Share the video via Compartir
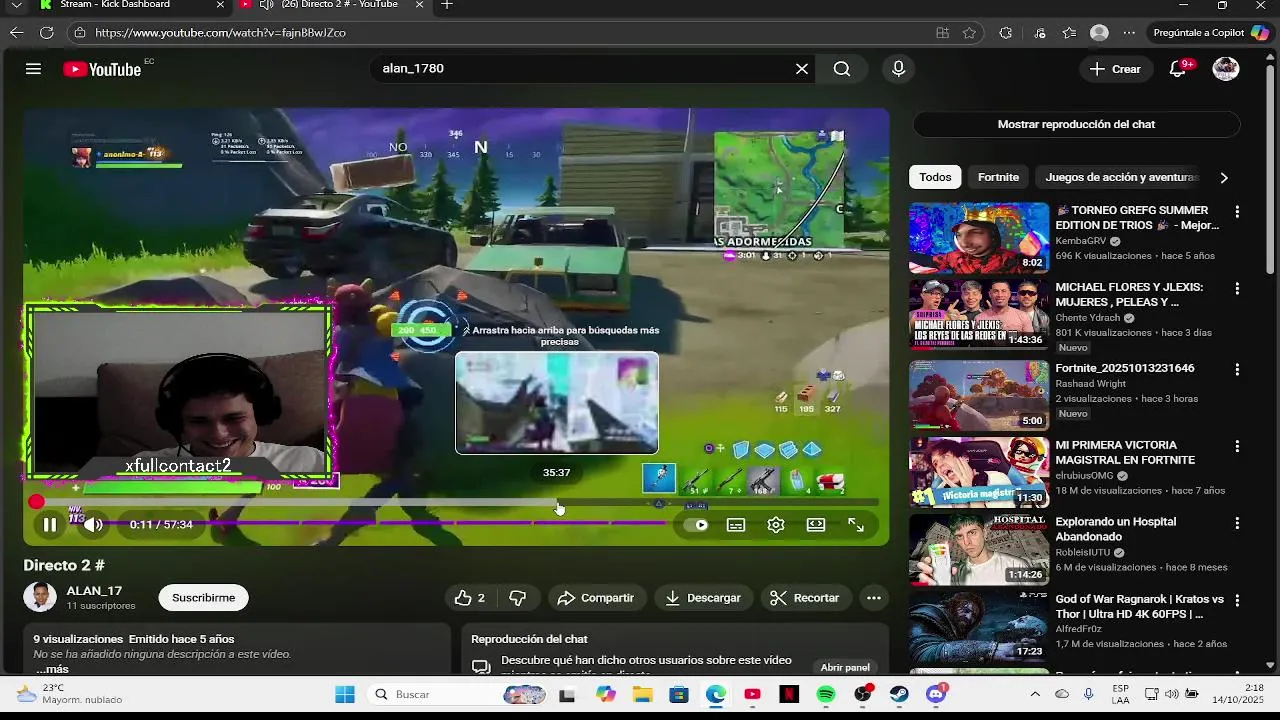 coord(596,598)
